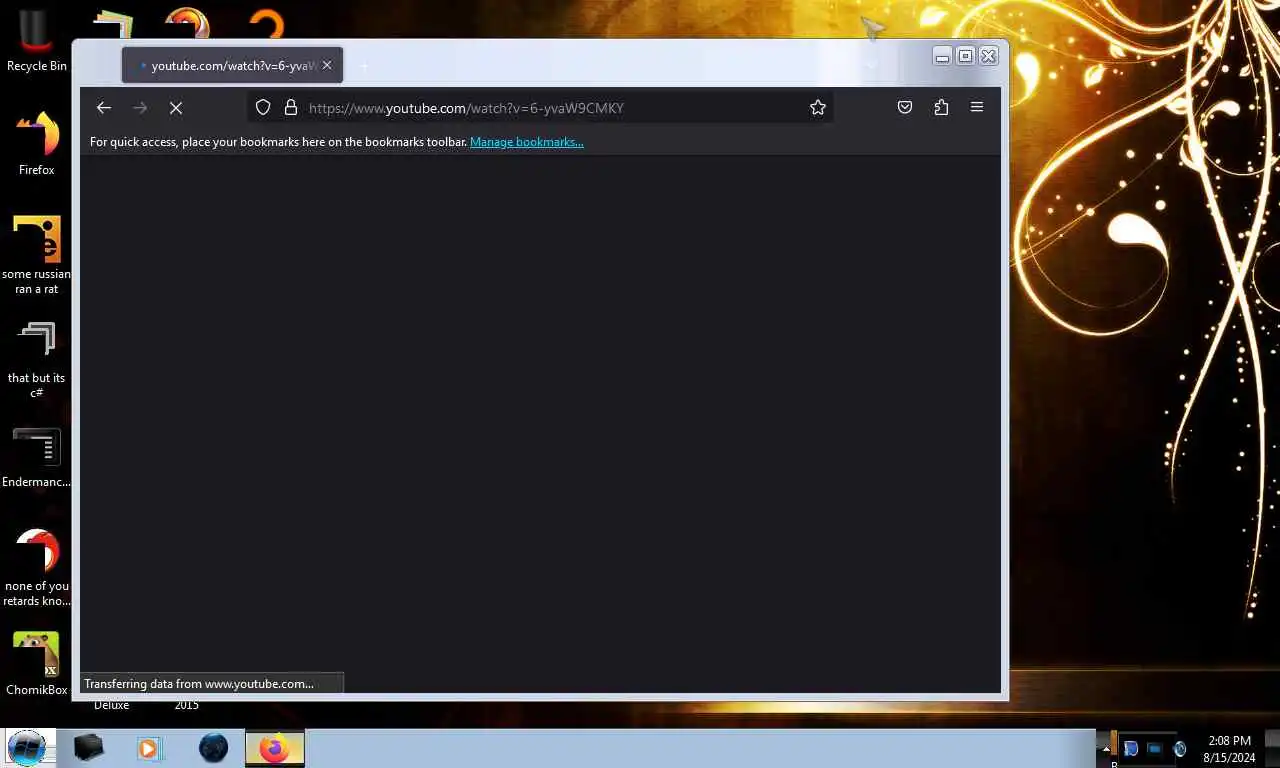Open the Windows Start orb

27,747
